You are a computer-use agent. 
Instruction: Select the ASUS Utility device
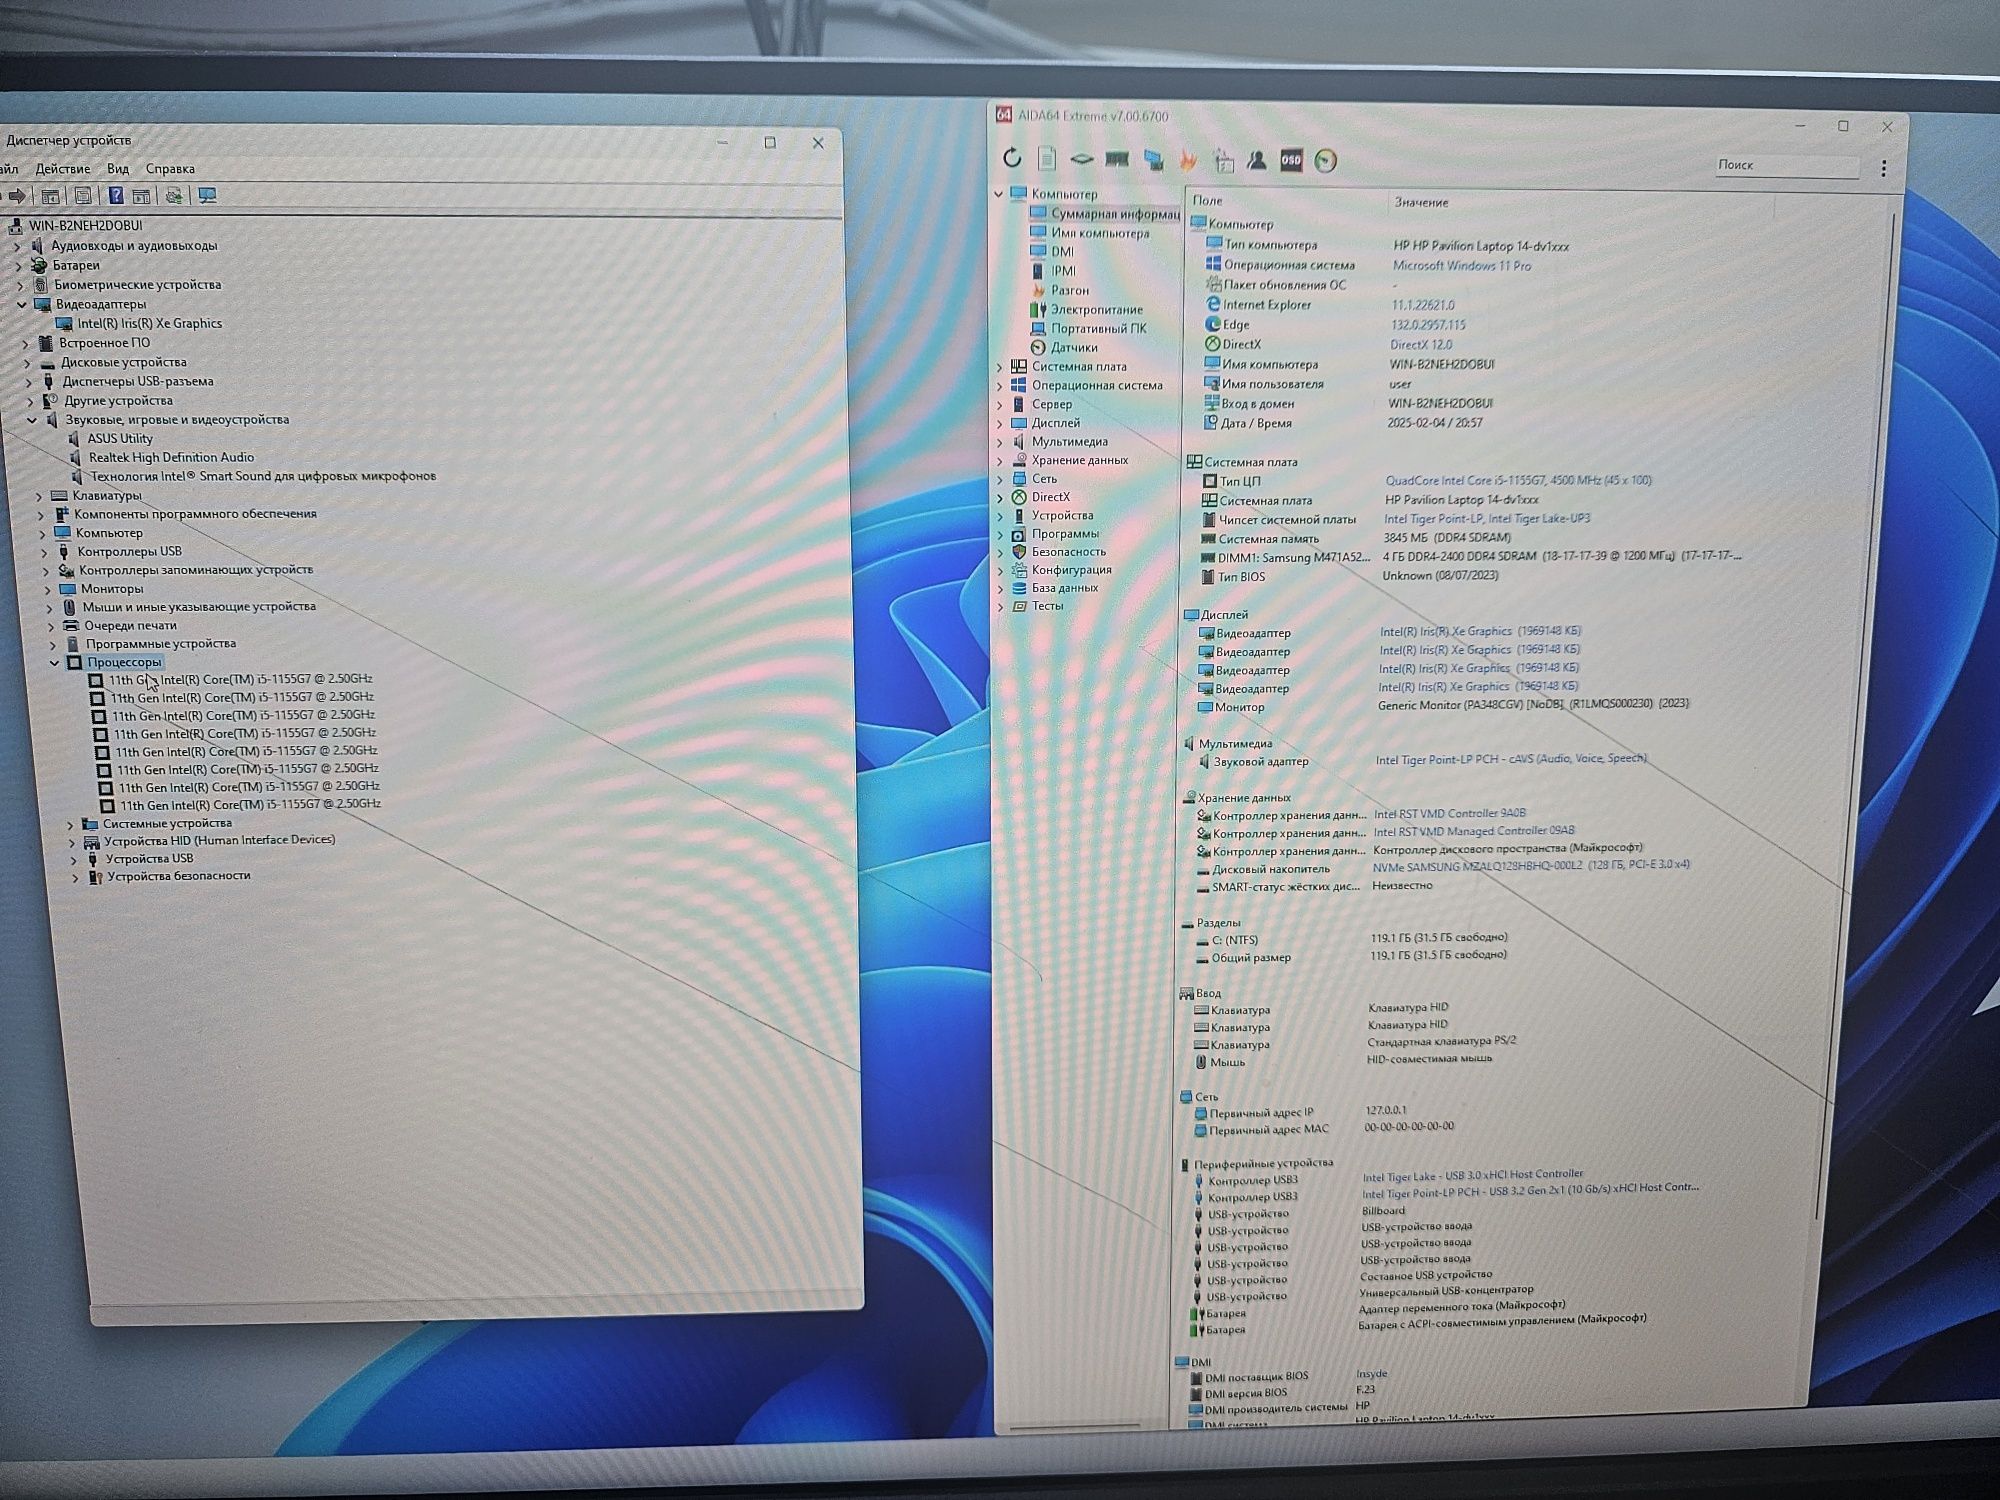pos(119,439)
